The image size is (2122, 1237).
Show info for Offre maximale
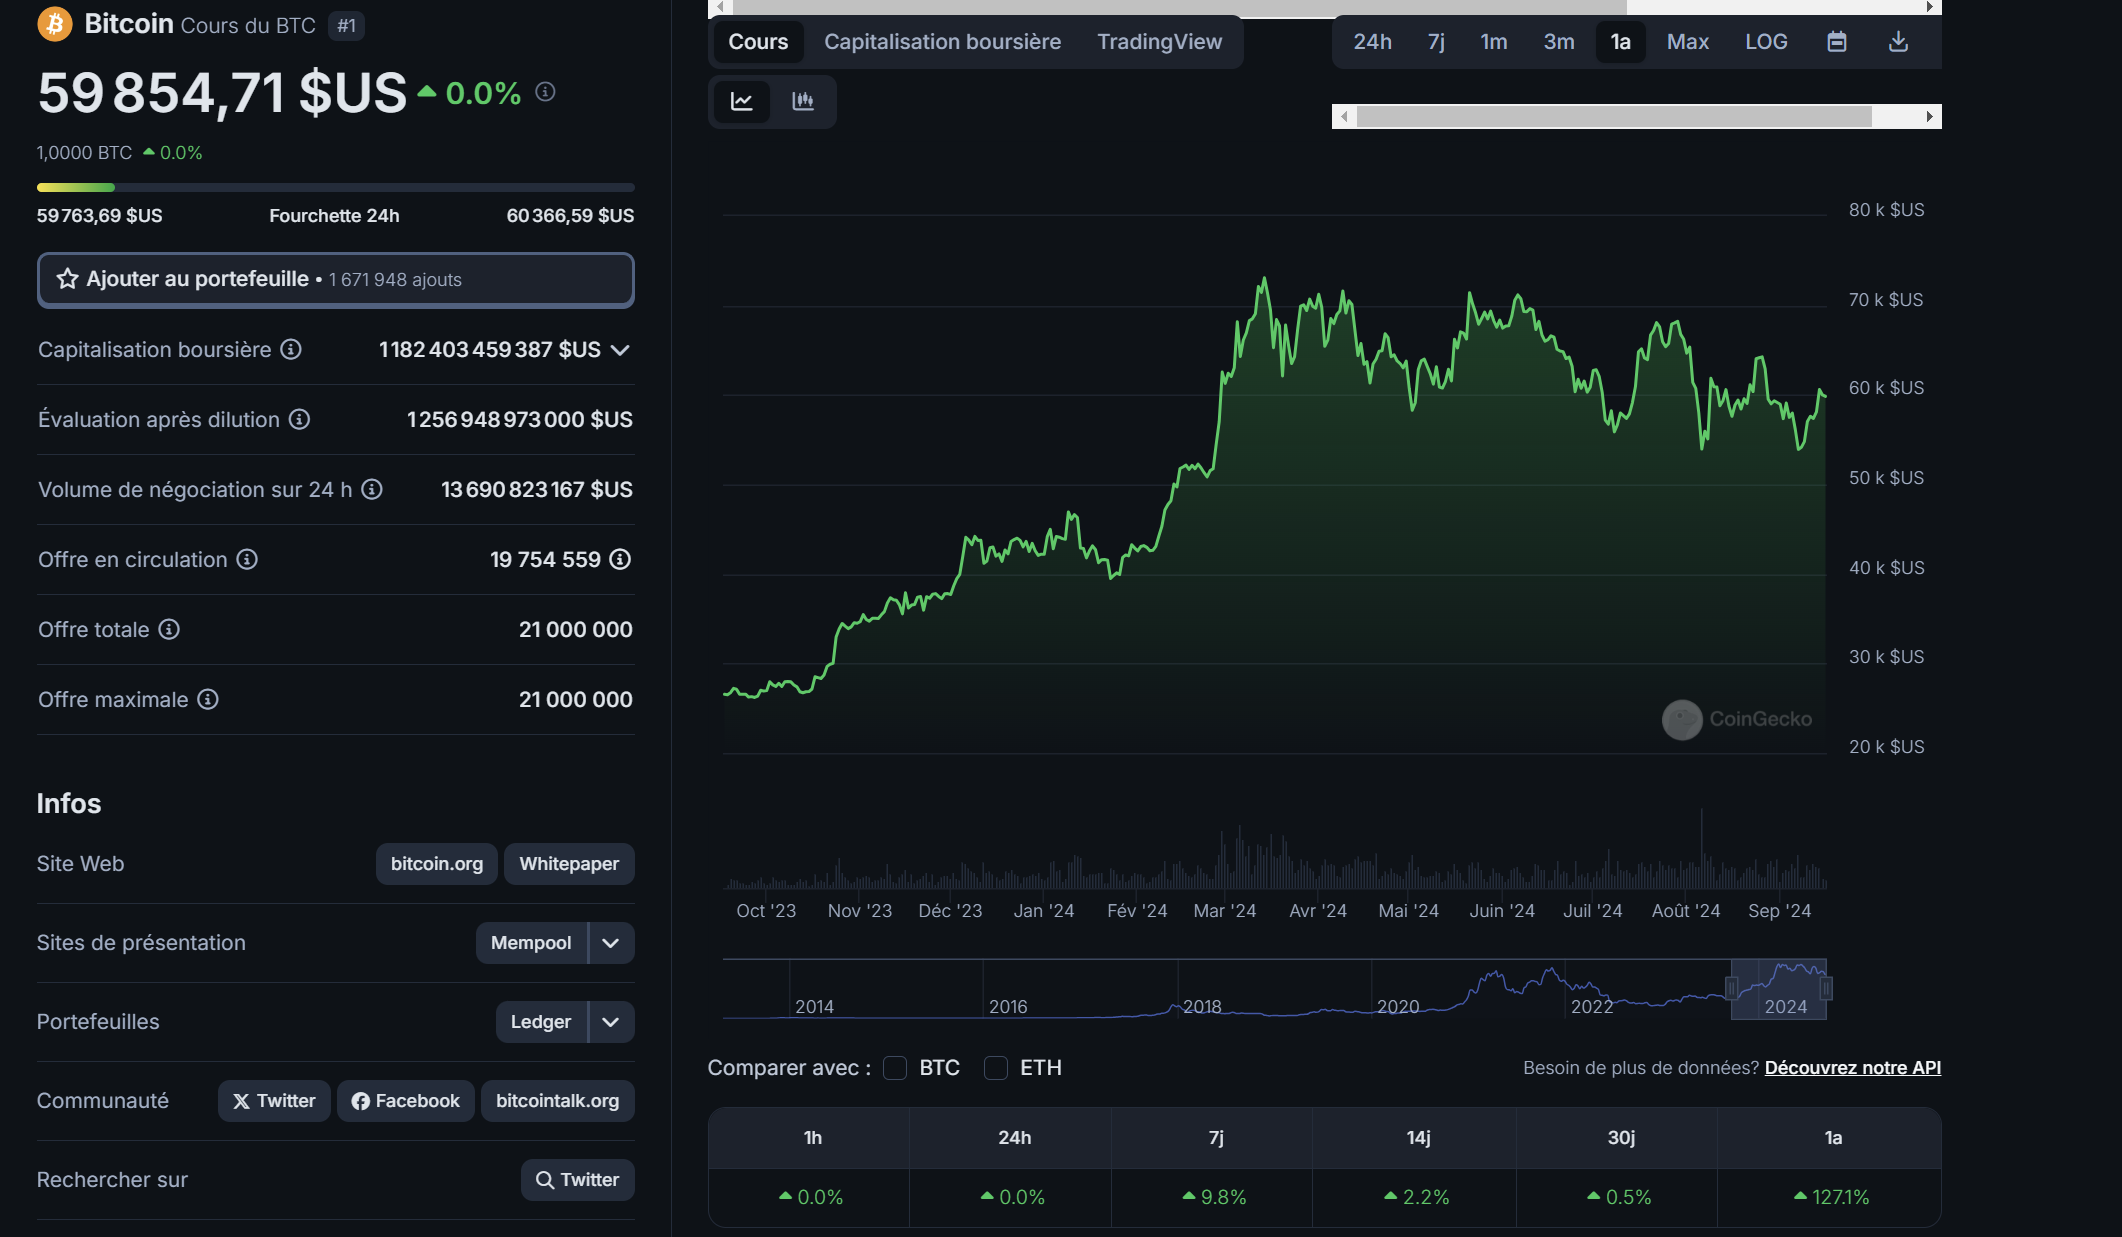[208, 699]
